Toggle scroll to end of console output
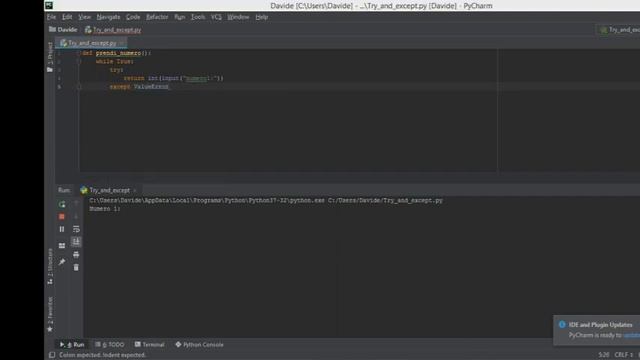Viewport: 640px width, 360px height. coord(76,242)
